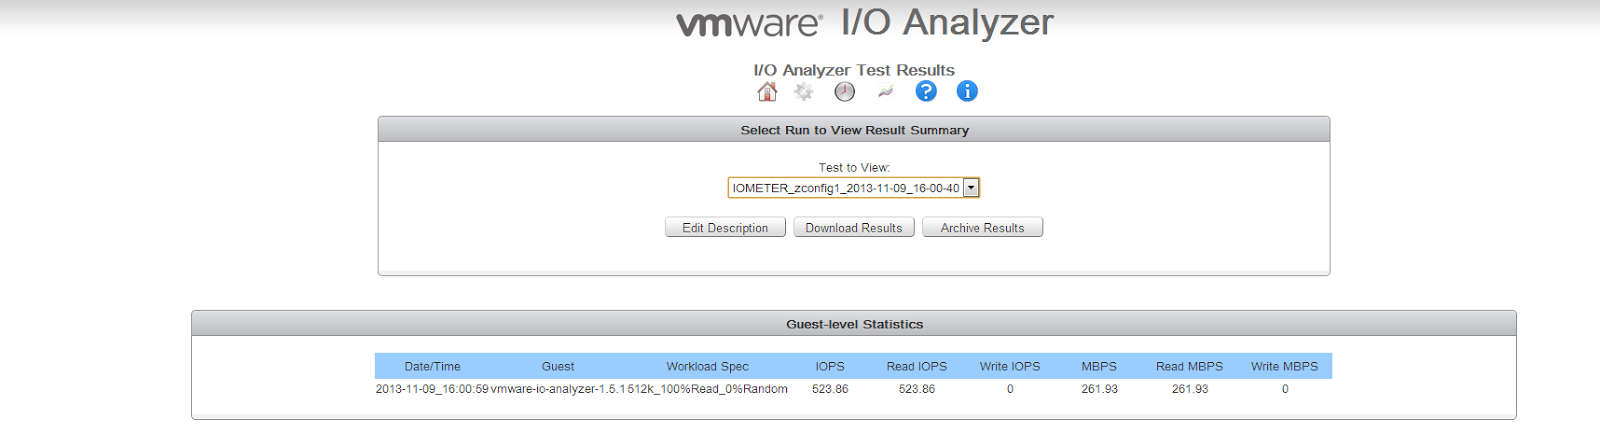The image size is (1600, 433).
Task: Click the Archive Results button
Action: point(982,228)
